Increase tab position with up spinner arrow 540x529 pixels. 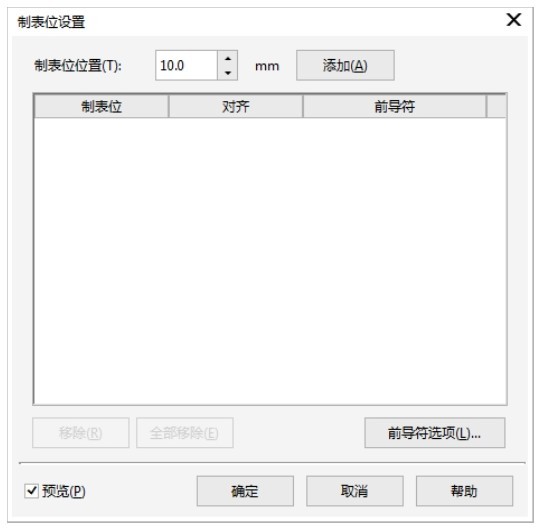[x=228, y=59]
